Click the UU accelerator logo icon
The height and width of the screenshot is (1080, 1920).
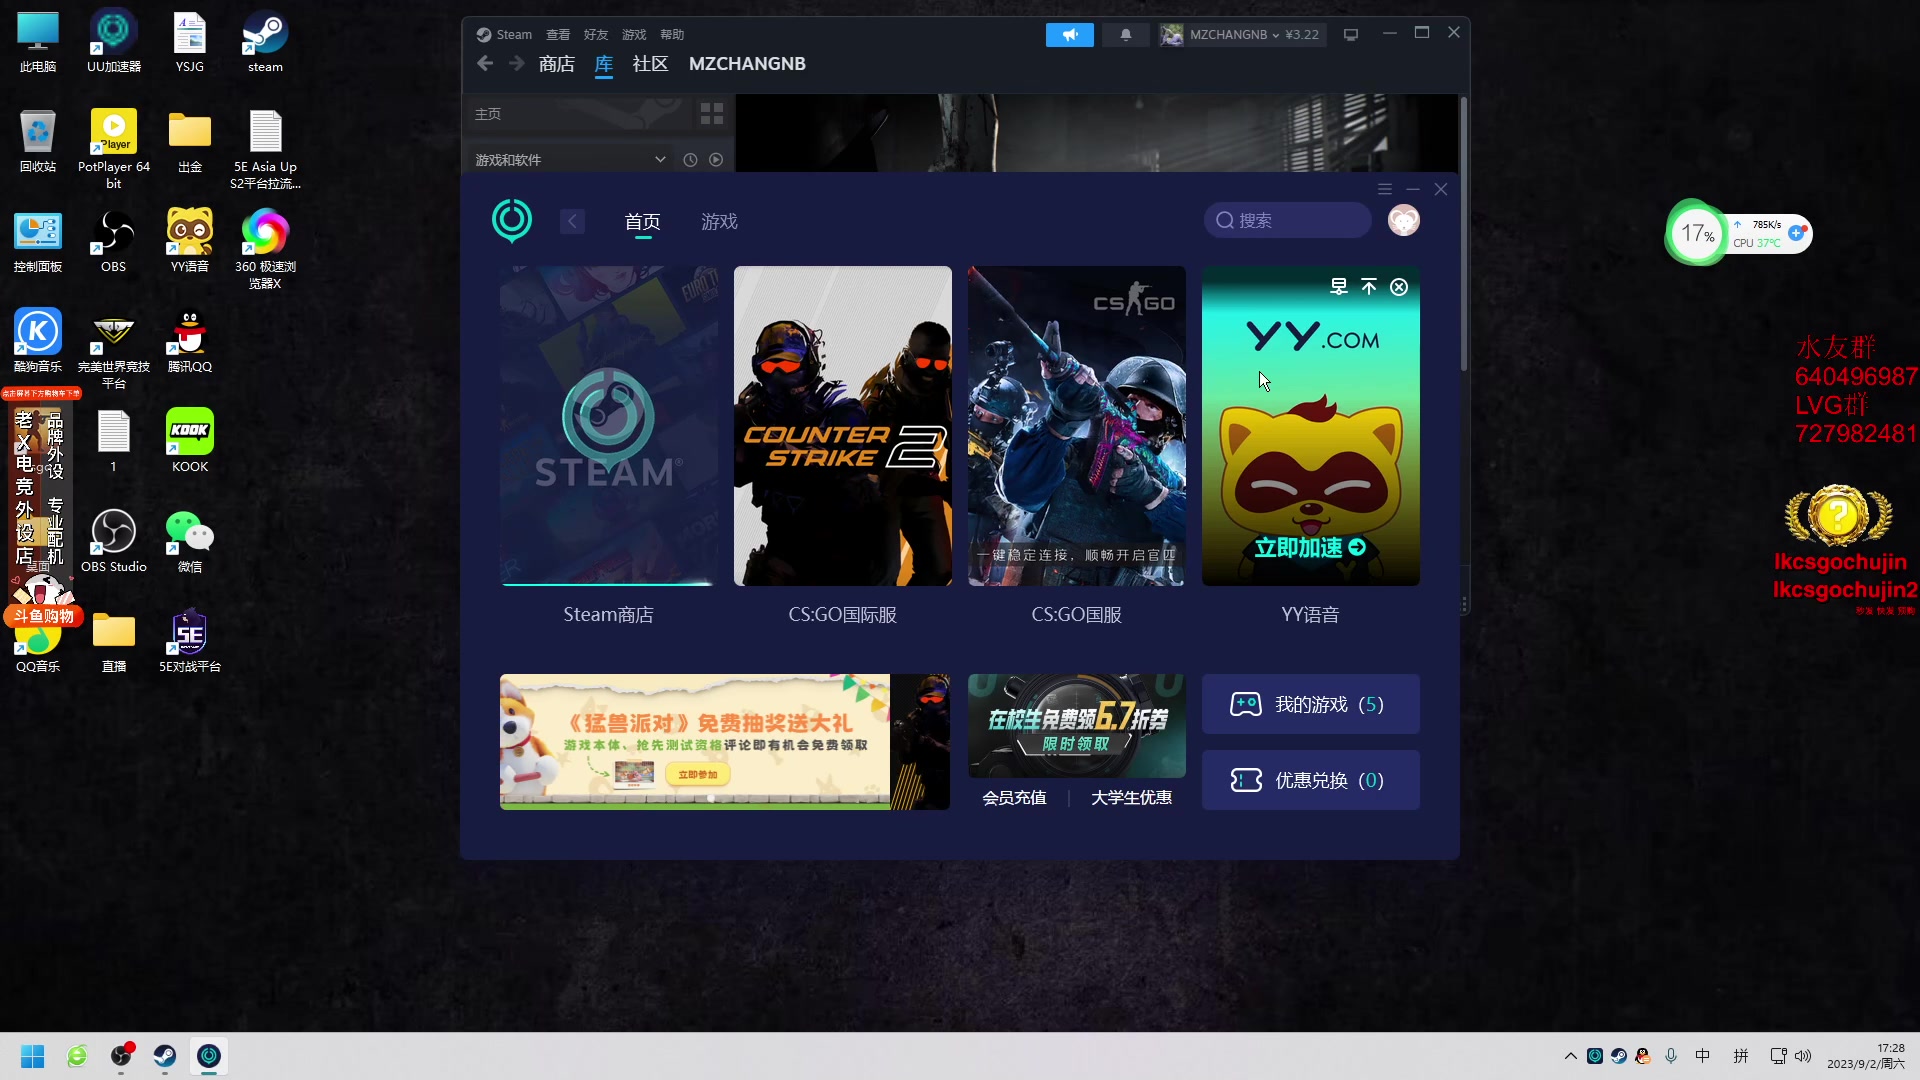(512, 221)
